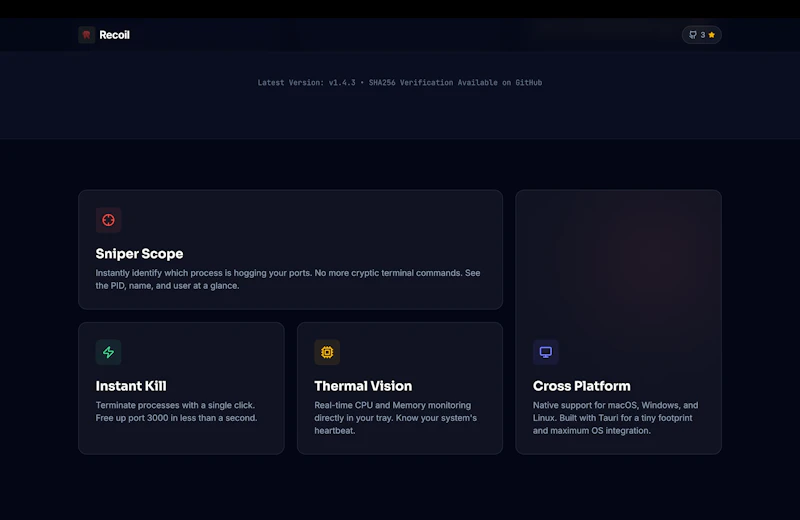The image size is (800, 520).
Task: Click the Sniper Scope crosshair icon
Action: [x=108, y=220]
